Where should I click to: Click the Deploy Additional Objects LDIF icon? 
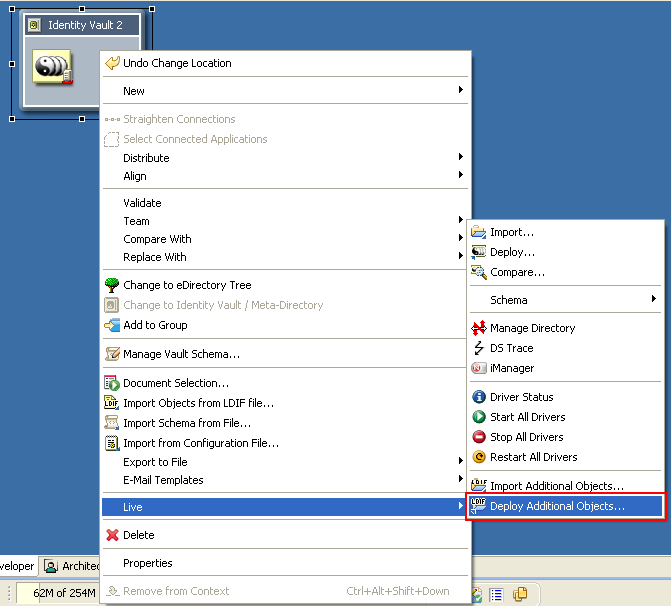478,505
